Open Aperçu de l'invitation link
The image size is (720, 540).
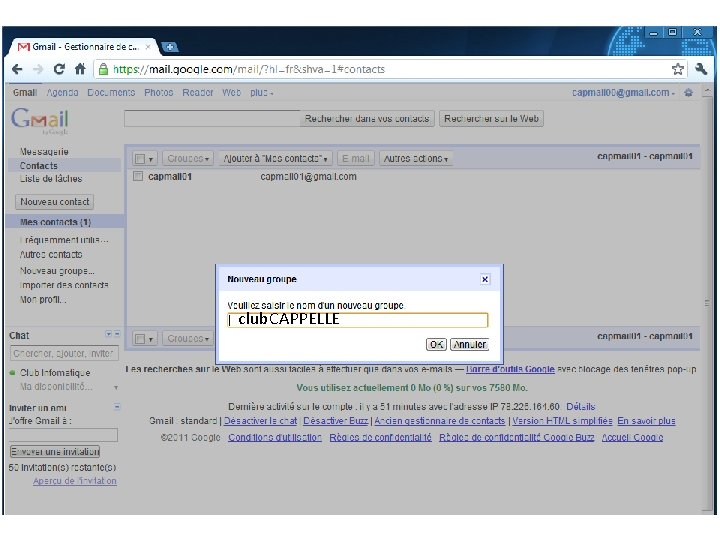[x=75, y=481]
